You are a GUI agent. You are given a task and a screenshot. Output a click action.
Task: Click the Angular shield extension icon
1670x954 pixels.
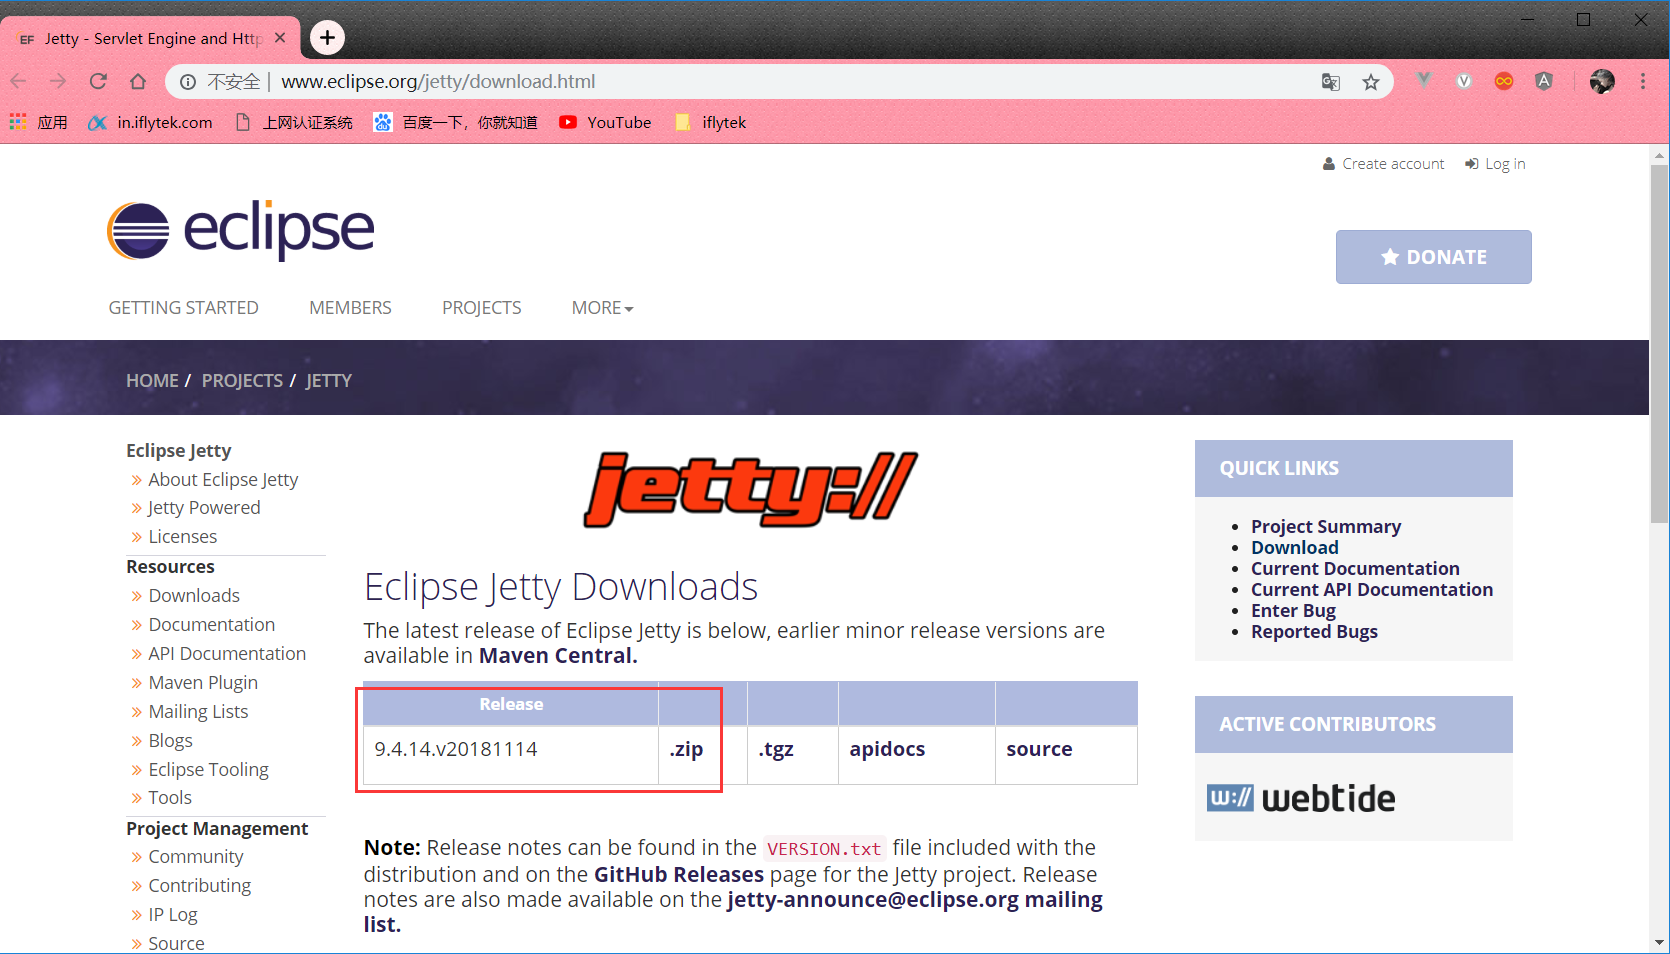[1543, 82]
